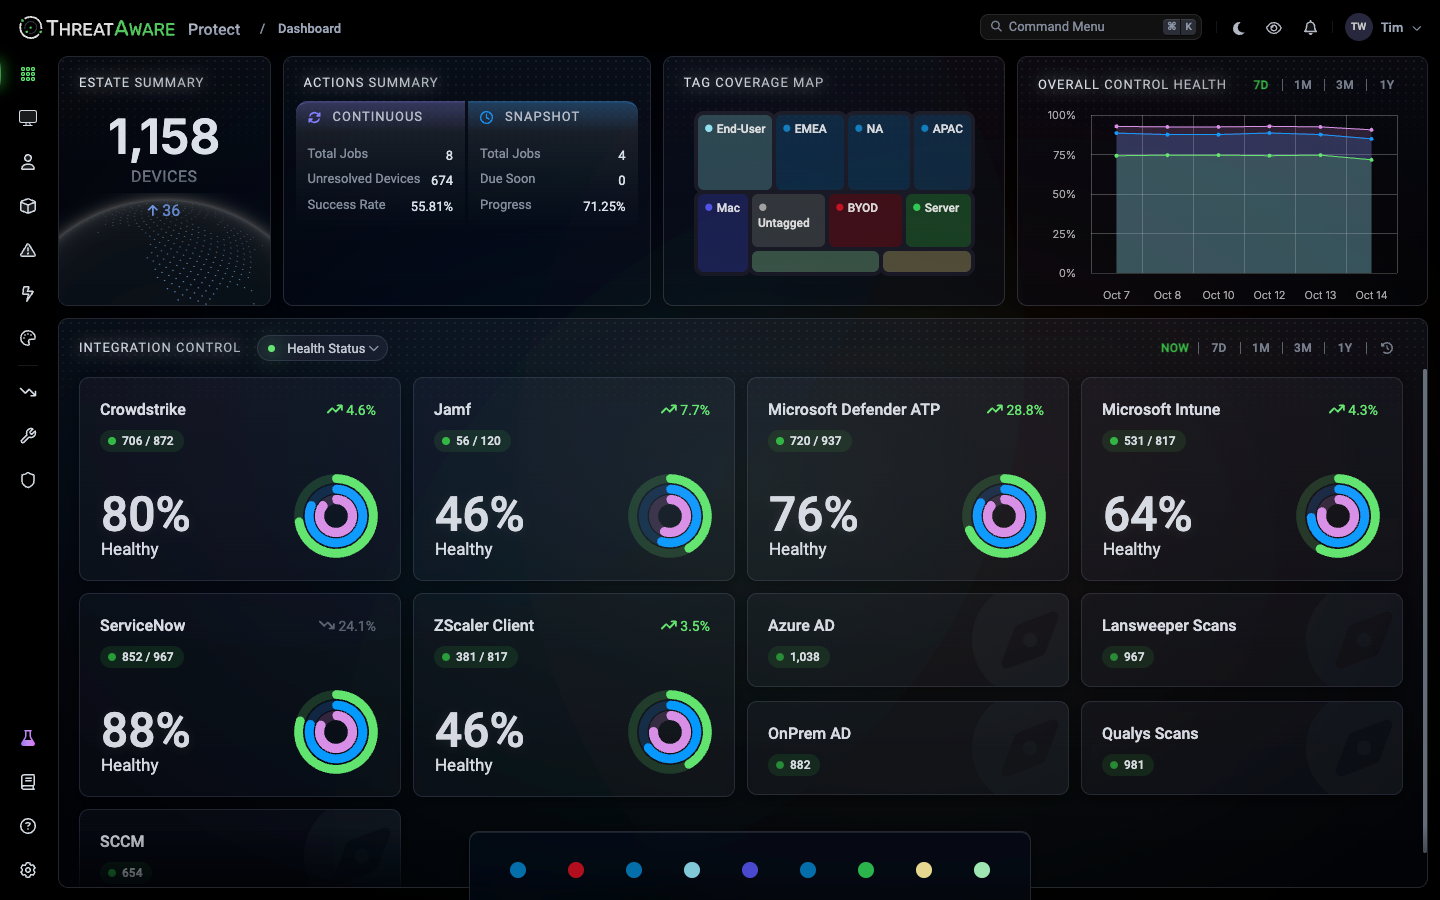Viewport: 1440px width, 900px height.
Task: Click the ThreatAware logo
Action: [x=97, y=28]
